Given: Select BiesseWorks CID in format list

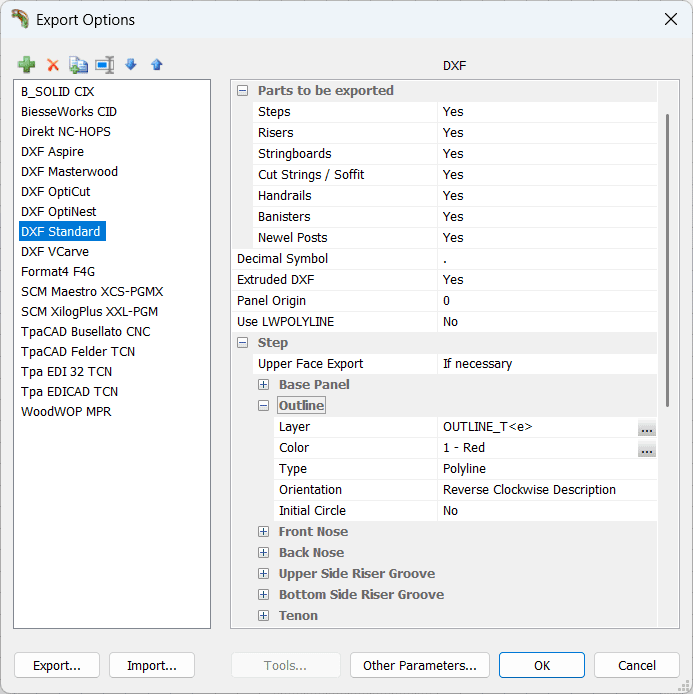Looking at the screenshot, I should coord(69,112).
